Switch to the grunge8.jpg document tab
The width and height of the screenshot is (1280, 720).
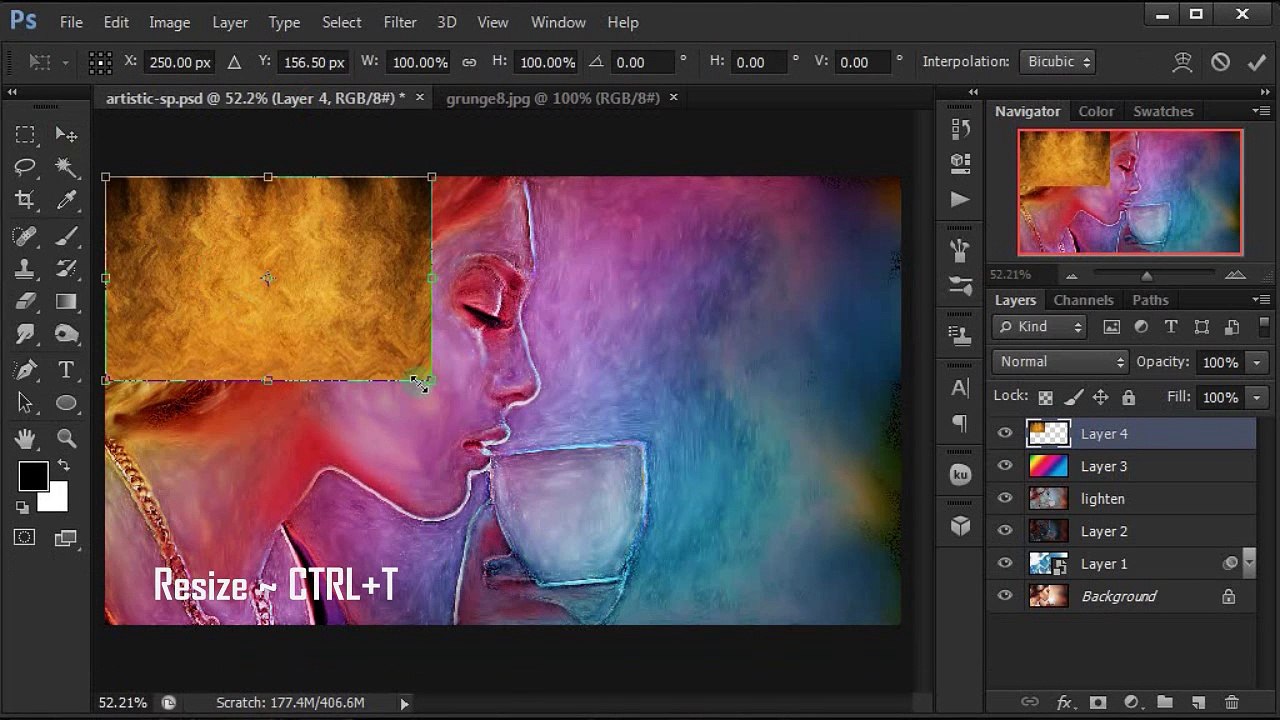pyautogui.click(x=552, y=98)
